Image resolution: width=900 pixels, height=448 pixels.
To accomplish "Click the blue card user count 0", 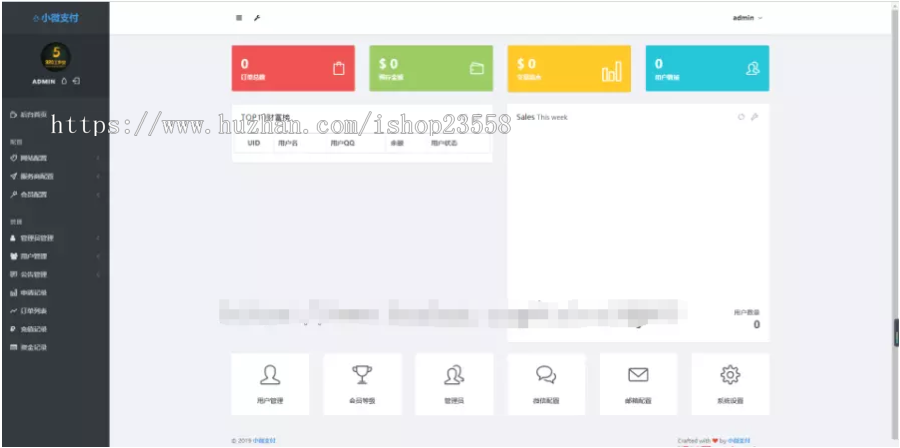I will (659, 64).
